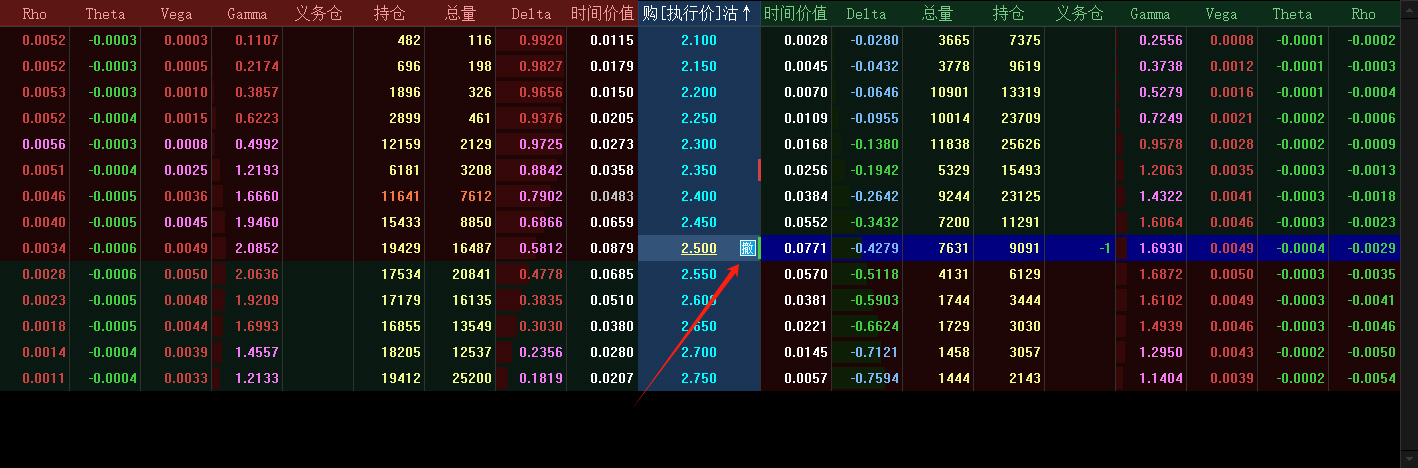
Task: Click the rightmost Rho column header
Action: (x=1363, y=14)
